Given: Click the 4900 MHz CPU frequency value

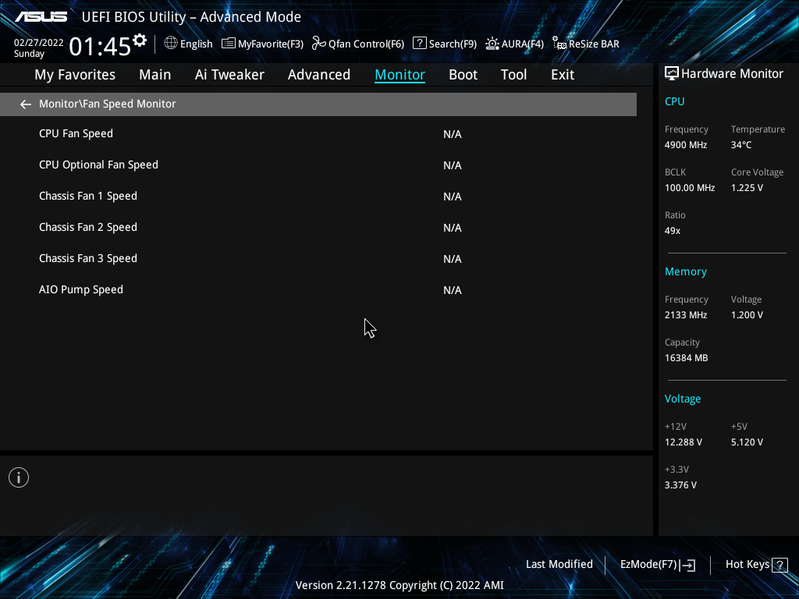Looking at the screenshot, I should tap(685, 145).
